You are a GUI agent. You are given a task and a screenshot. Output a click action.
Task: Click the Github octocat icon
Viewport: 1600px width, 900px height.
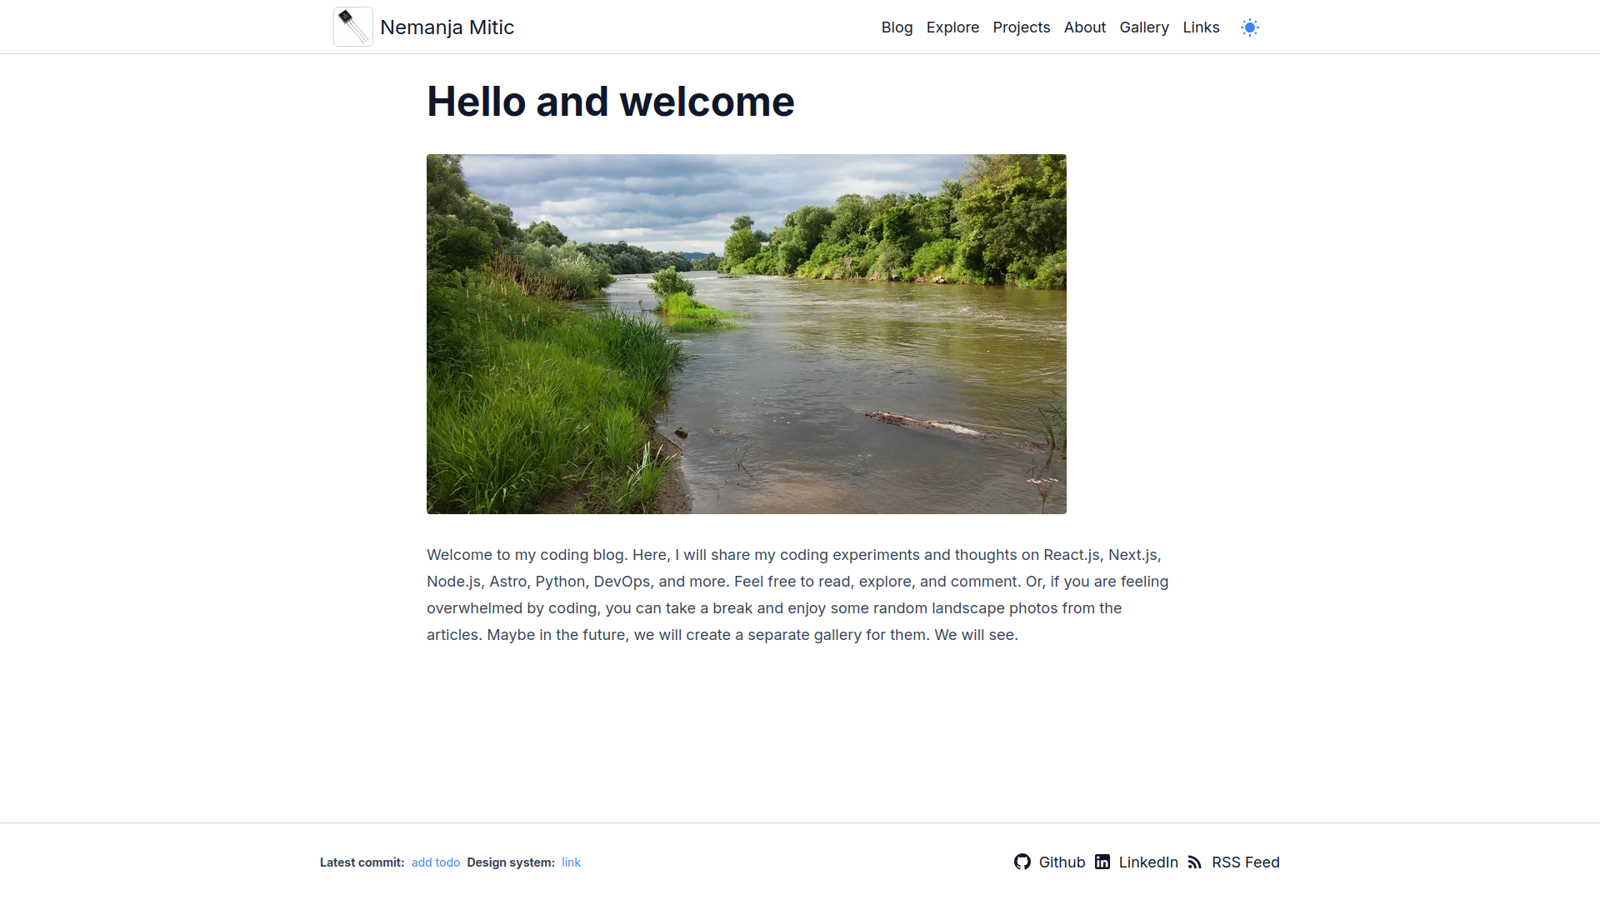click(1022, 862)
